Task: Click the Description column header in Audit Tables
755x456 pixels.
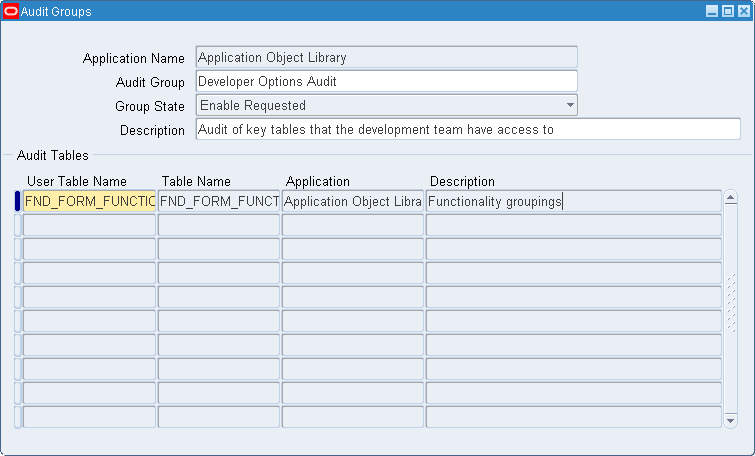Action: pos(462,182)
